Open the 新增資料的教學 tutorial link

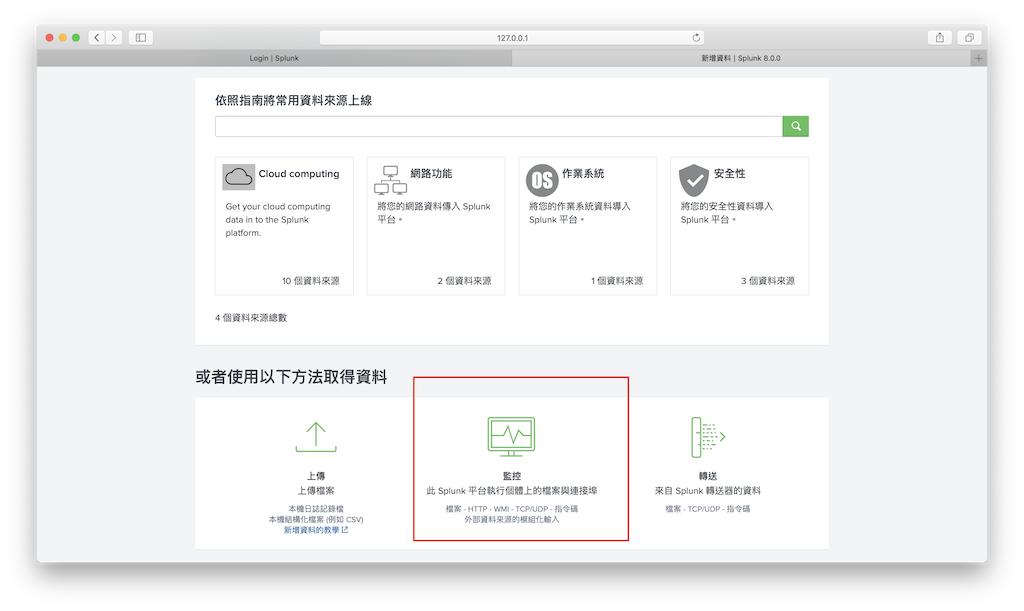click(x=315, y=530)
